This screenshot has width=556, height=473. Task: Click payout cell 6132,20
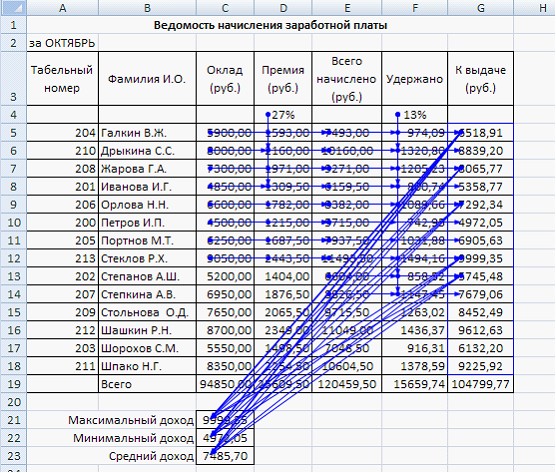480,348
